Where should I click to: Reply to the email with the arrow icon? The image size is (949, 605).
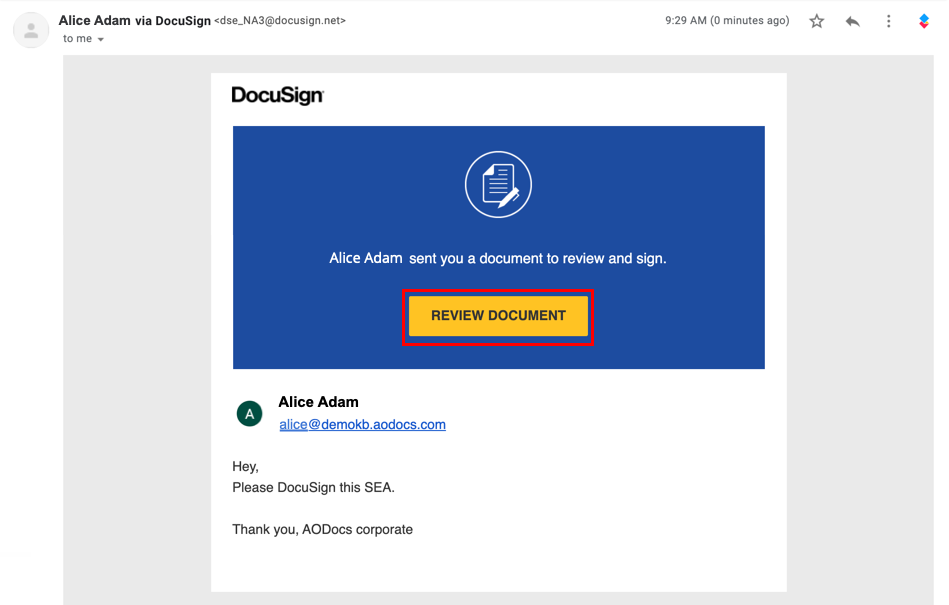click(853, 21)
